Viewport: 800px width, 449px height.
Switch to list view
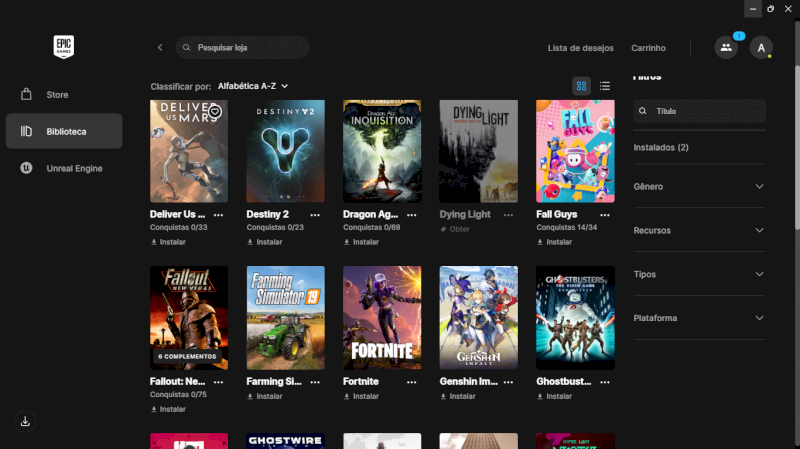click(x=605, y=86)
